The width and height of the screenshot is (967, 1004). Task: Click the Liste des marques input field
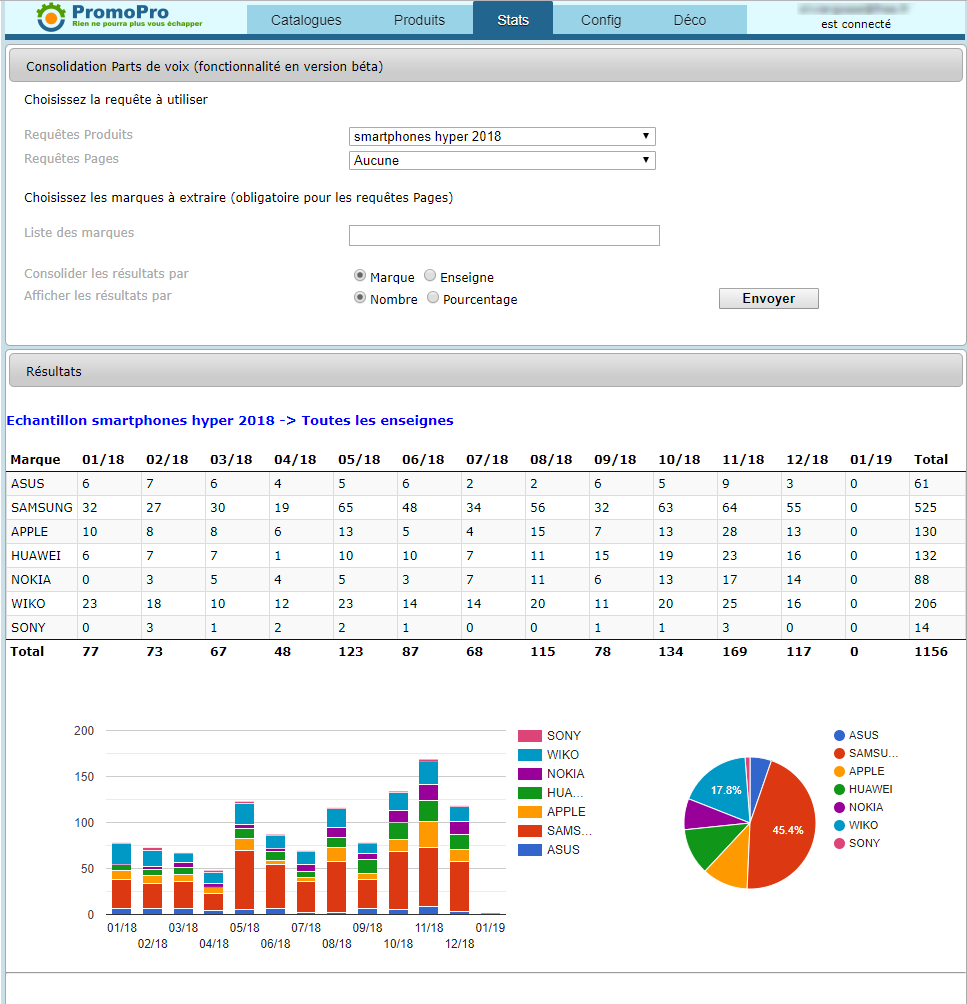point(504,235)
